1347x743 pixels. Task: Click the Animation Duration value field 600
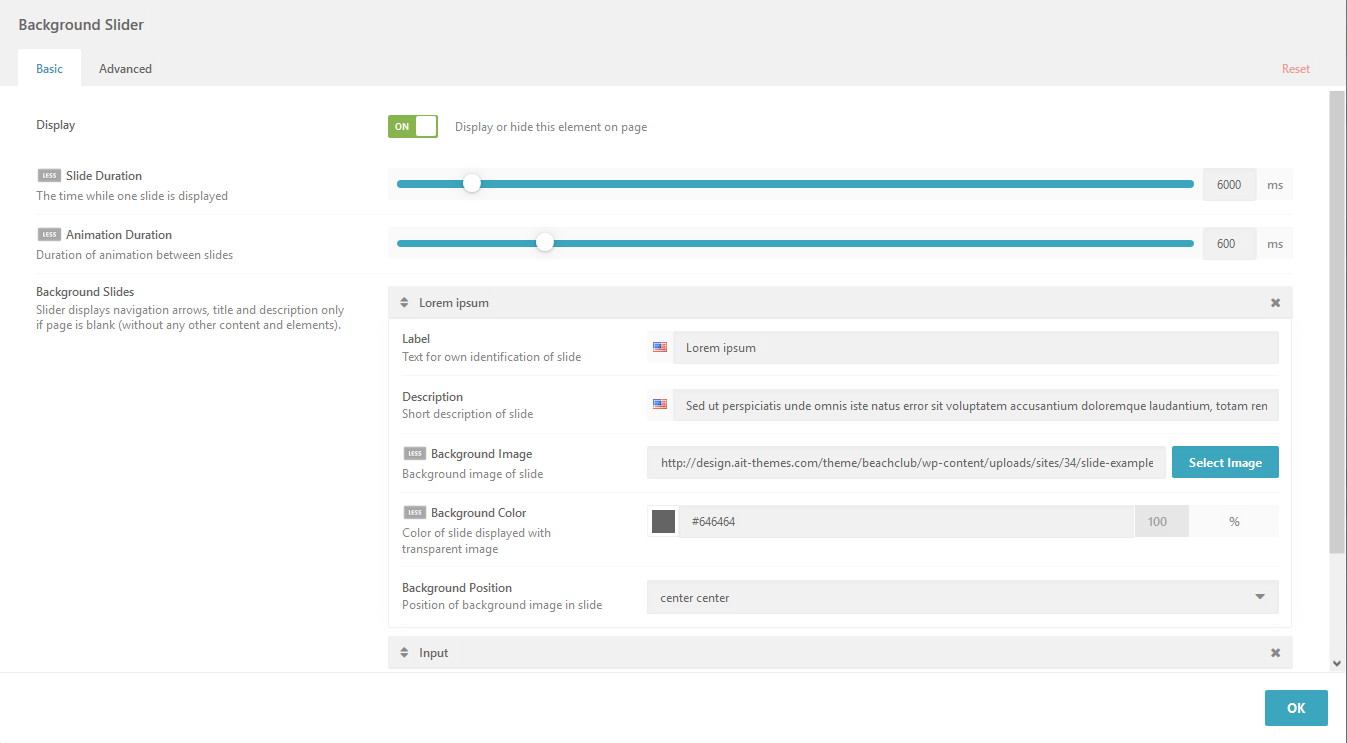[x=1229, y=243]
